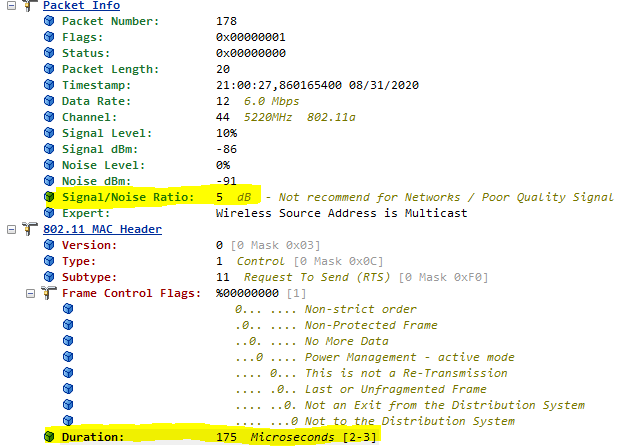Click the cube icon beside Non-strict order flag
The height and width of the screenshot is (446, 624).
point(68,309)
